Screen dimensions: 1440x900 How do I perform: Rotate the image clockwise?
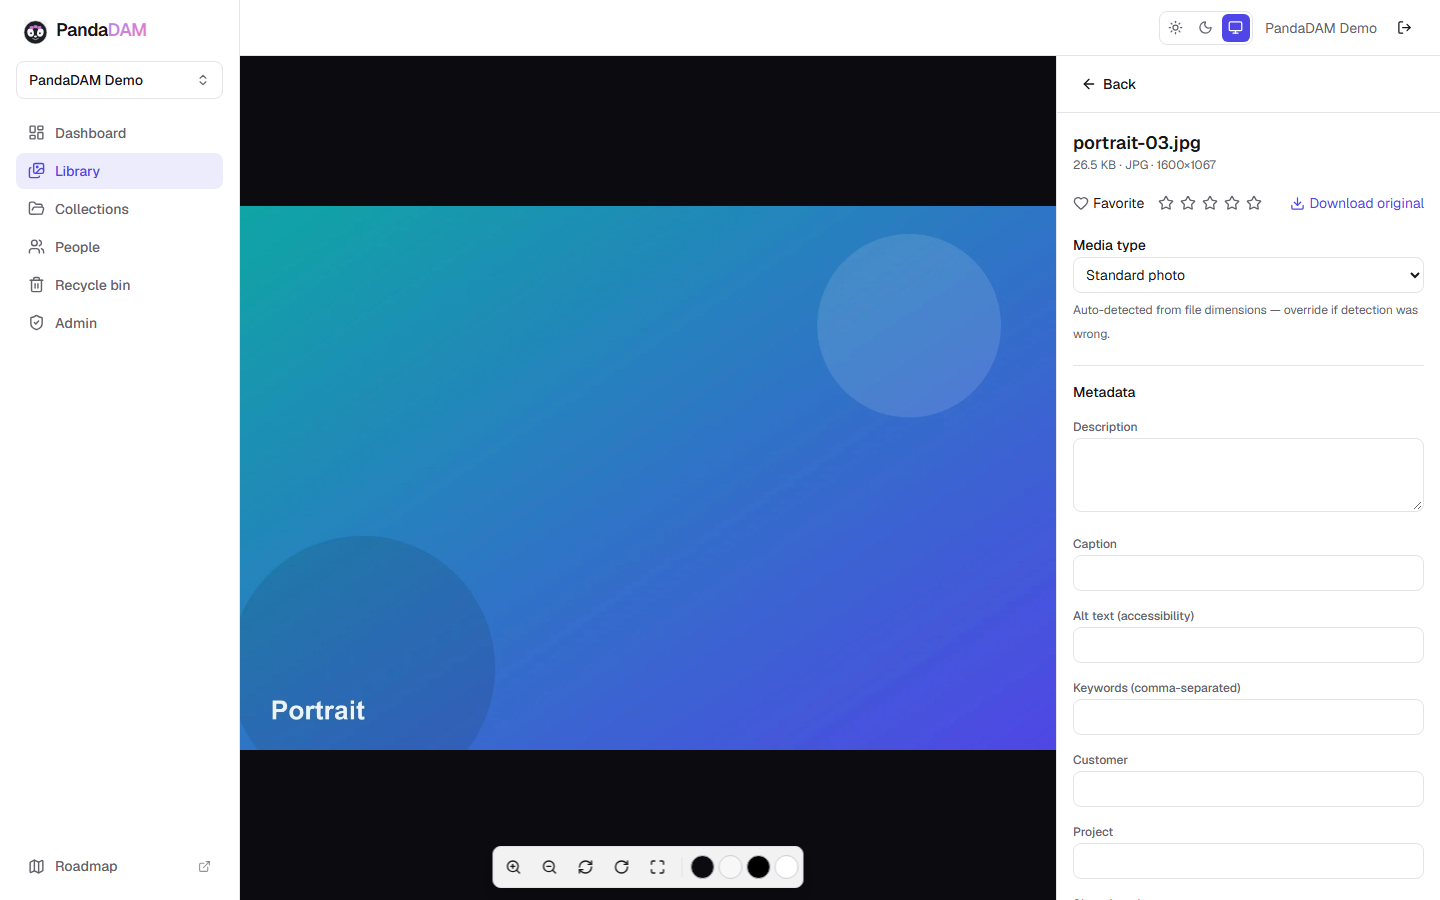(x=622, y=867)
